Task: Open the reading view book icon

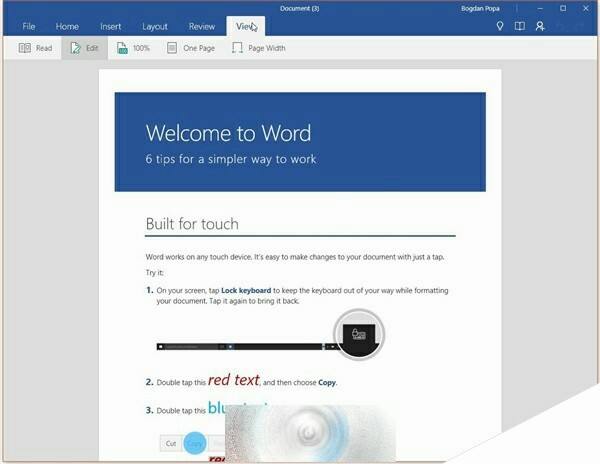Action: tap(520, 26)
